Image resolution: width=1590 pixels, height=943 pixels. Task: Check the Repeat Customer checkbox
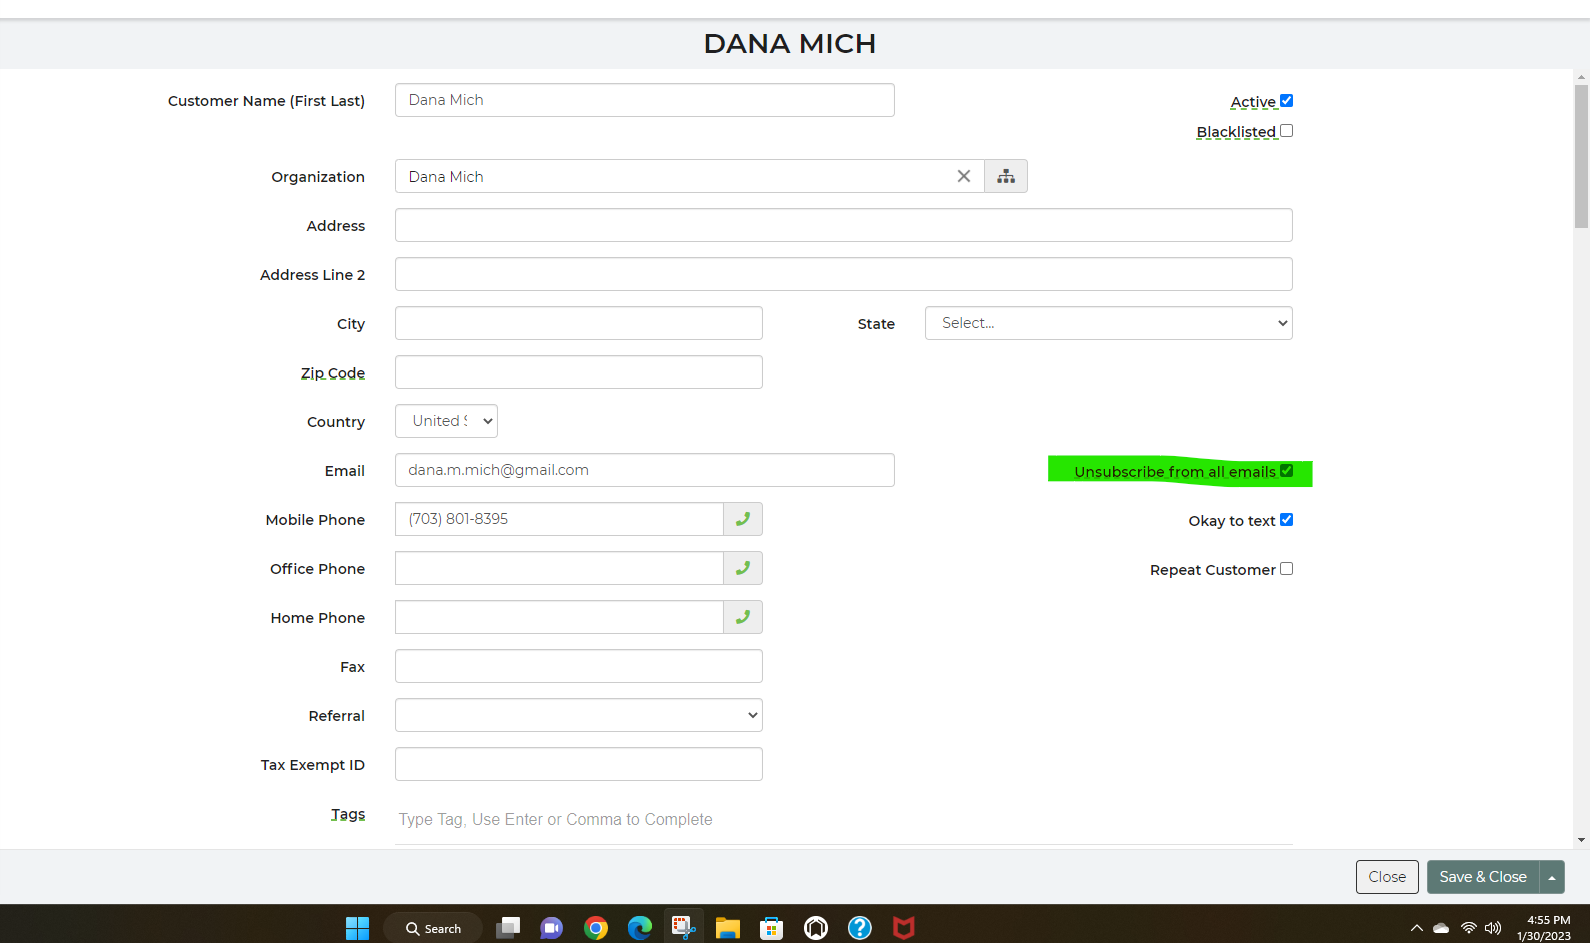click(1286, 569)
